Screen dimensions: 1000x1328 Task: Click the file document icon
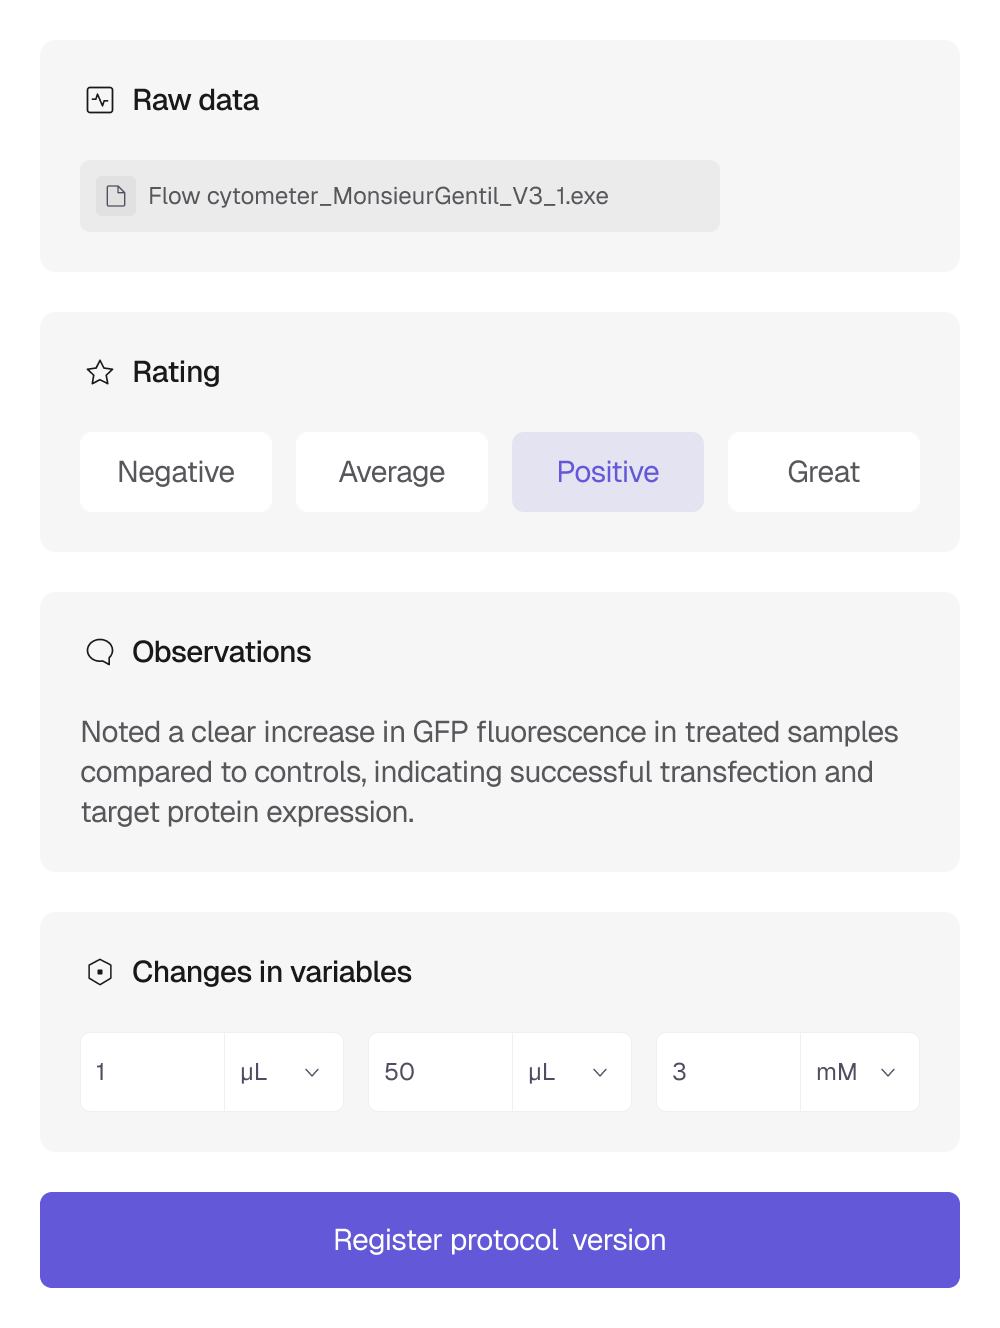click(x=116, y=196)
